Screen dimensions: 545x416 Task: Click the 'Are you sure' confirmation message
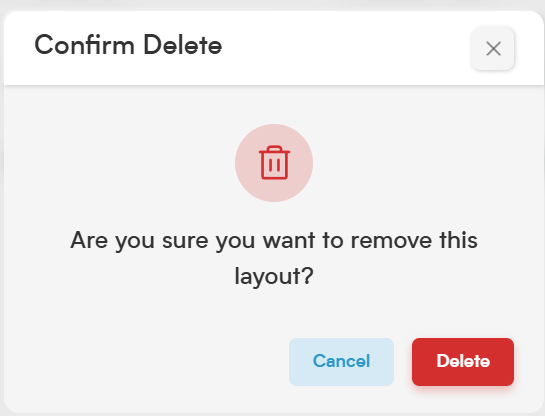(x=274, y=258)
